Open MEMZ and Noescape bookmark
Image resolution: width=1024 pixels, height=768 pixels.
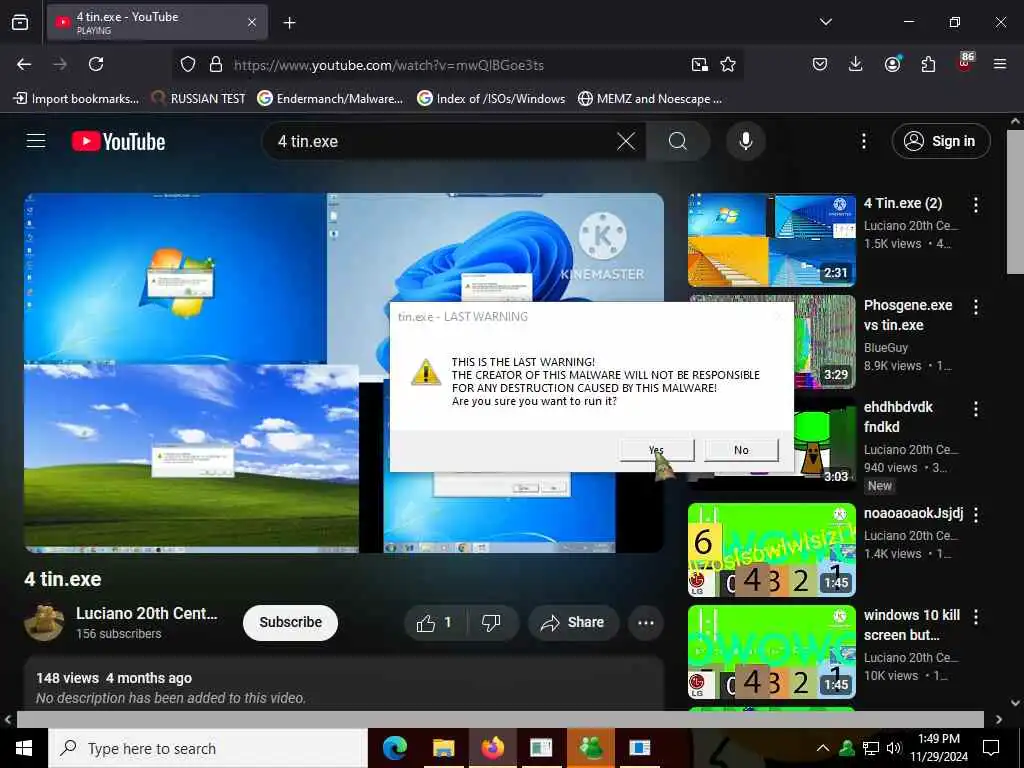[x=650, y=99]
